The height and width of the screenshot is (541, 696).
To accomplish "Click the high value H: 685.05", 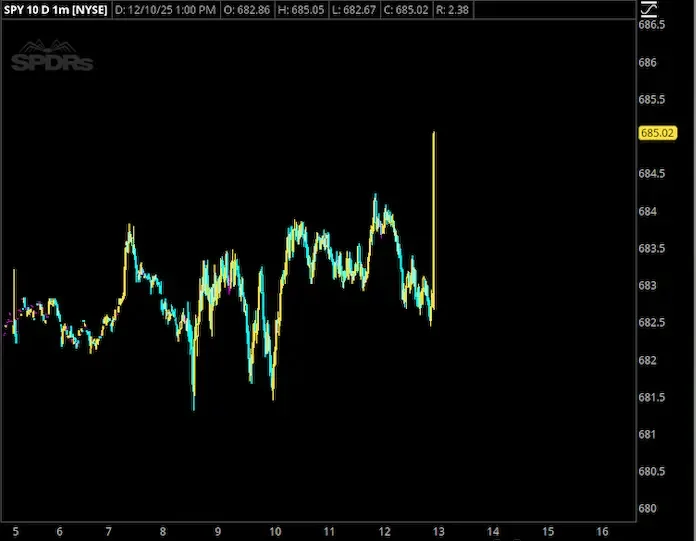I will click(301, 10).
